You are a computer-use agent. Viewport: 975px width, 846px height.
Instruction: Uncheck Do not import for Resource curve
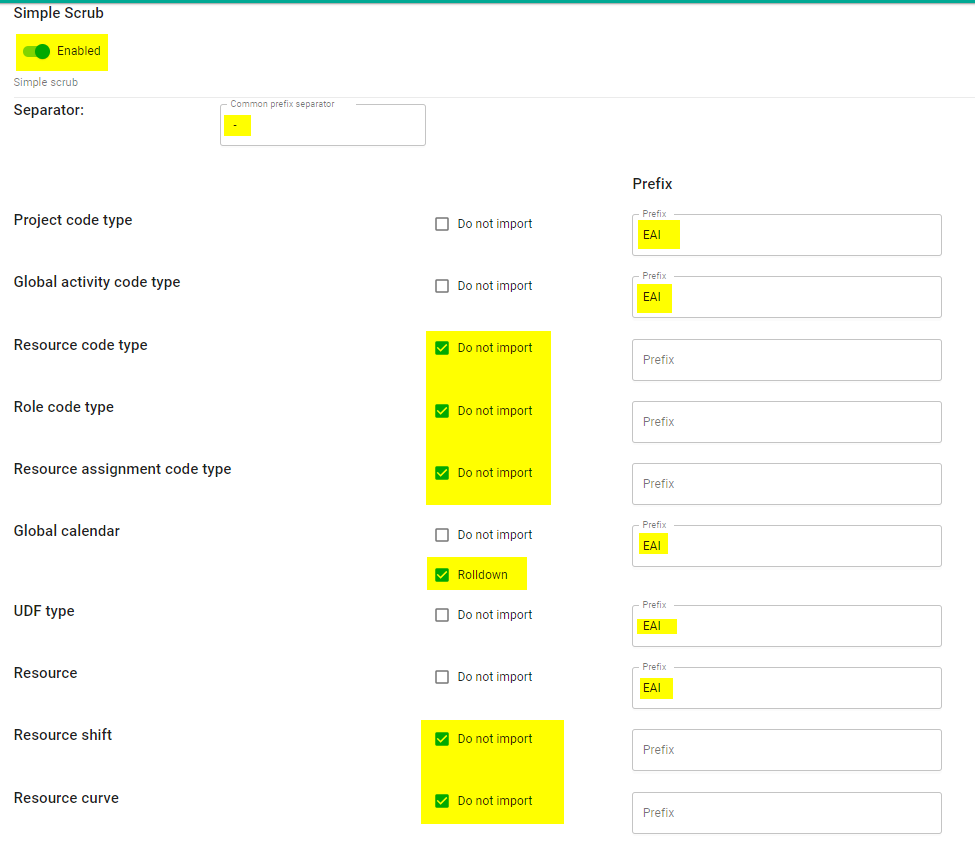(x=442, y=801)
